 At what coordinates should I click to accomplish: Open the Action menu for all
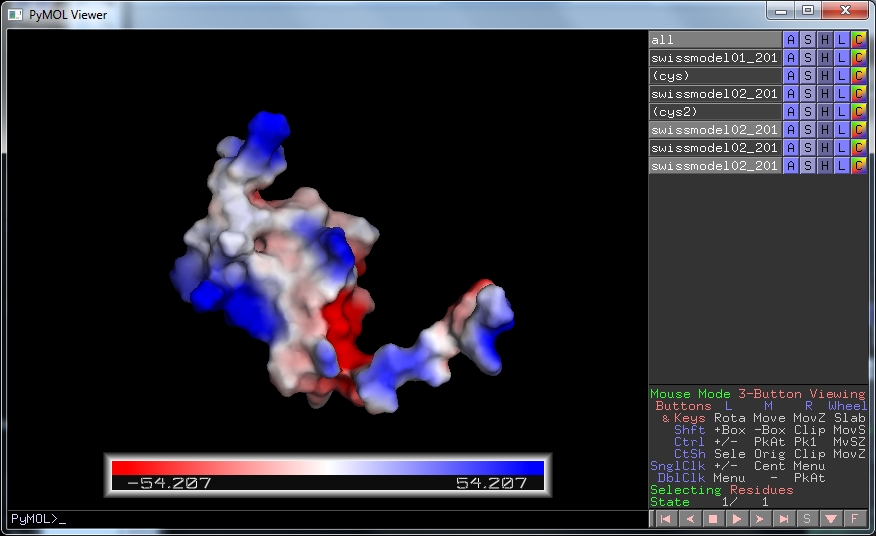click(791, 40)
